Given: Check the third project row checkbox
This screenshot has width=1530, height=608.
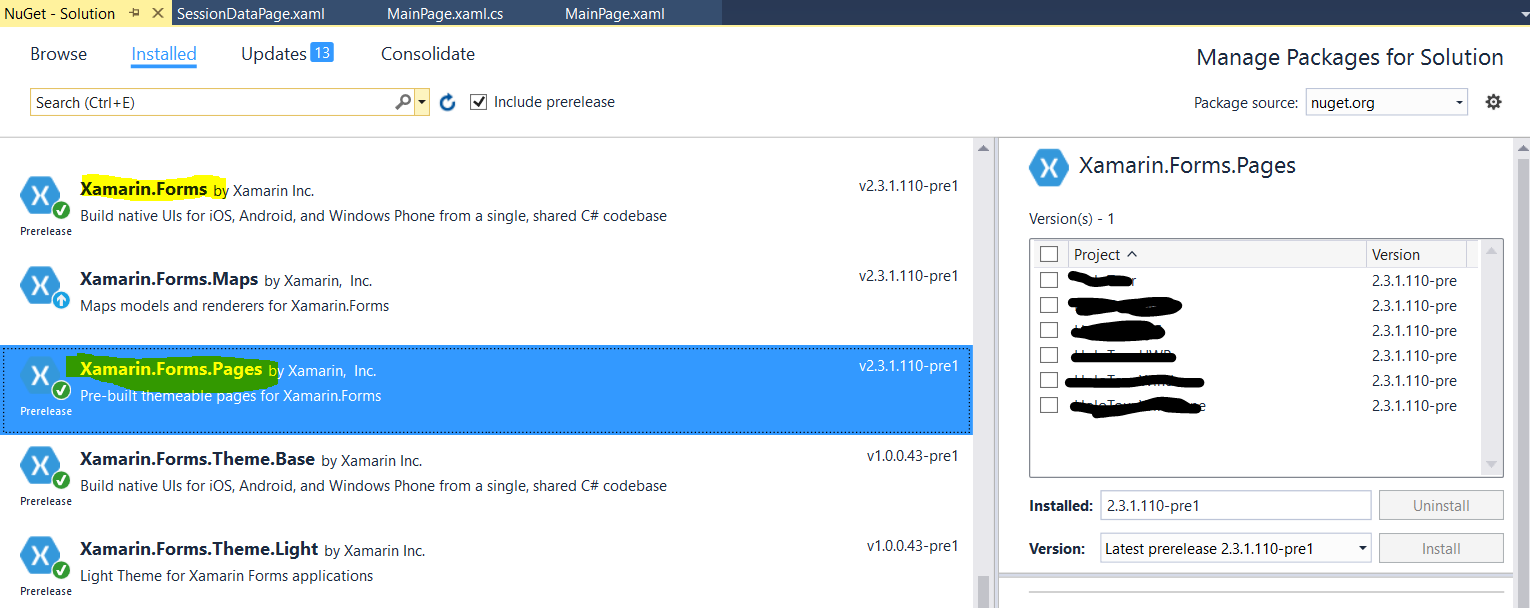Looking at the screenshot, I should pyautogui.click(x=1048, y=330).
